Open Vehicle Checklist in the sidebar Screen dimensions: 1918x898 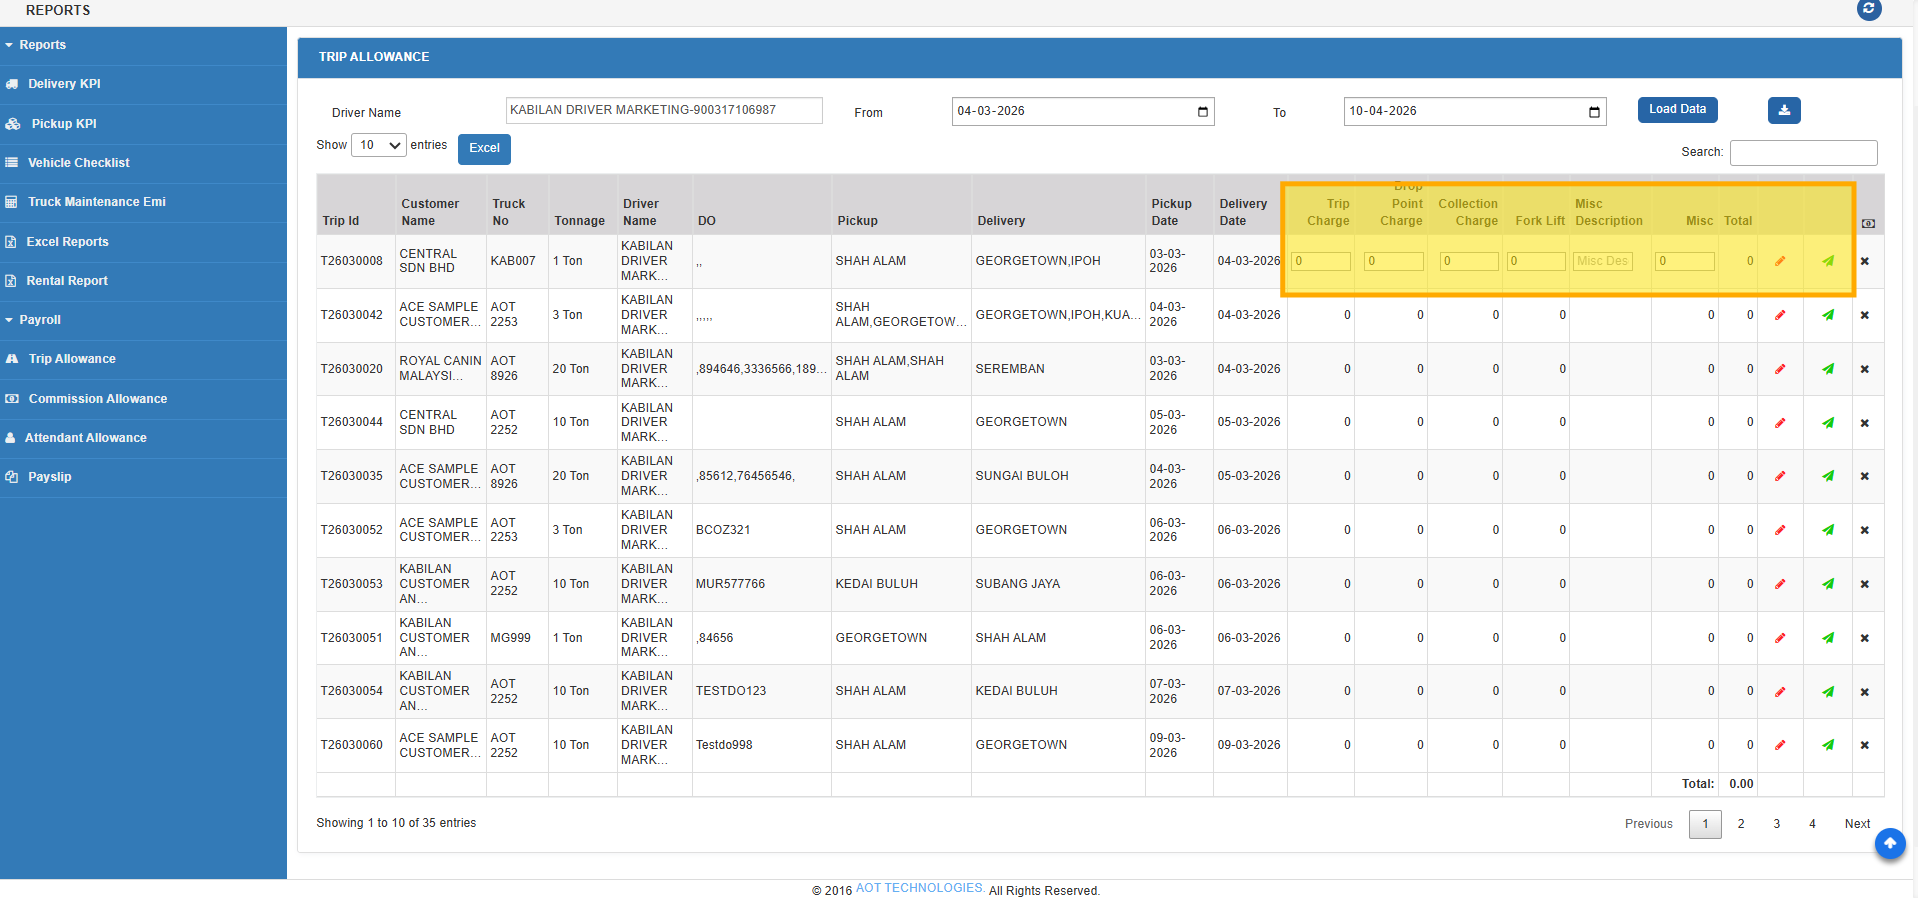143,163
